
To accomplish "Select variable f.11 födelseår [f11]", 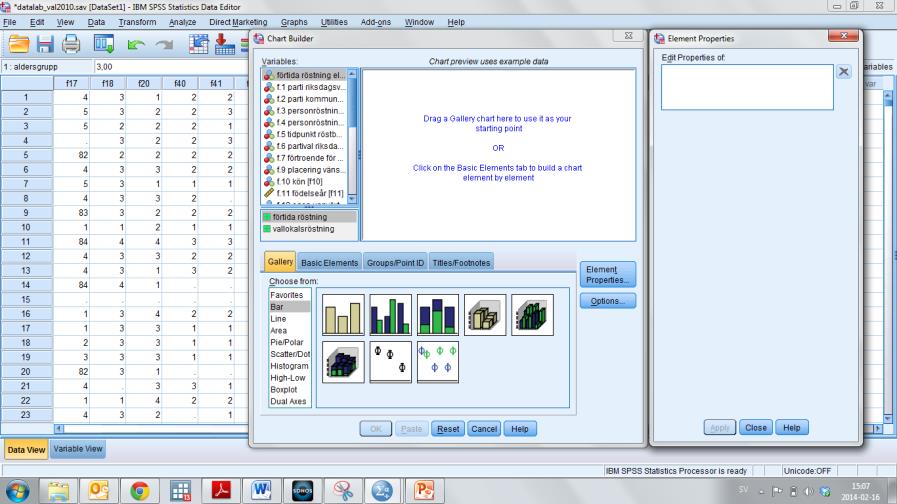I will tap(304, 193).
